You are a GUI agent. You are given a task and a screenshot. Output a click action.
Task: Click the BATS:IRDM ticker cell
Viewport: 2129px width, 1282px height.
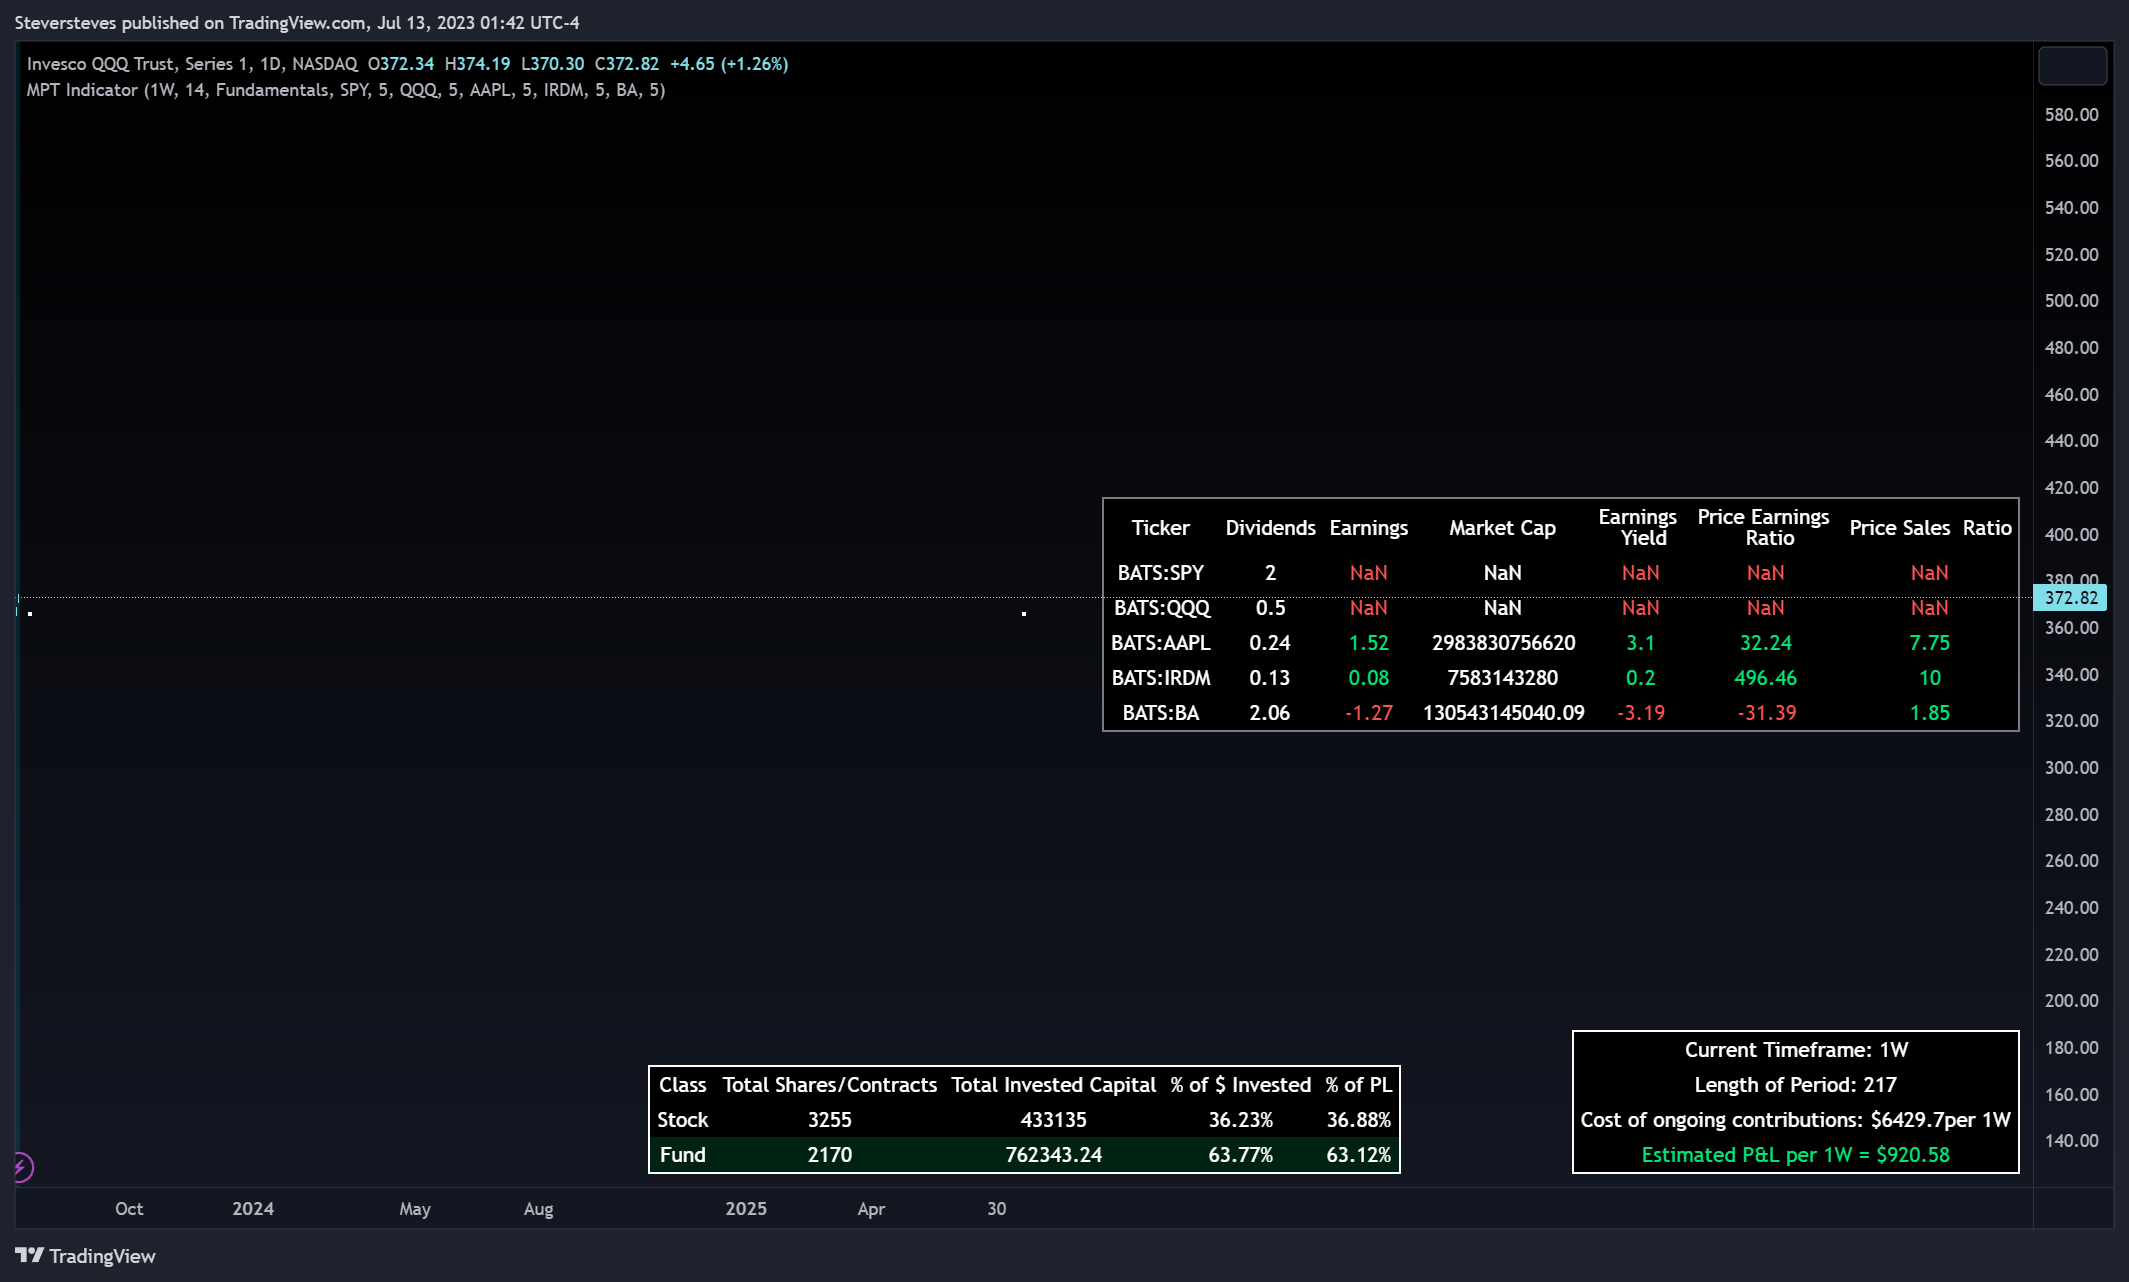point(1161,678)
